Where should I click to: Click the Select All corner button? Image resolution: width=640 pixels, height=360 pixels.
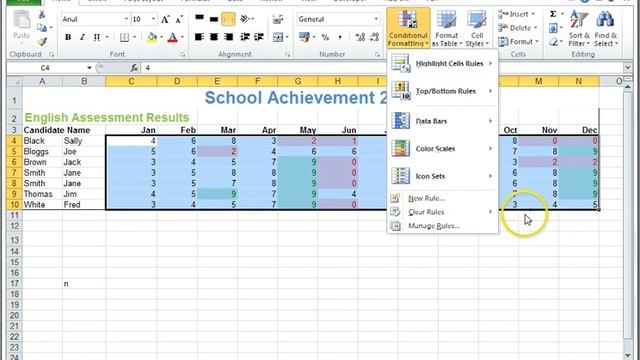(15, 82)
